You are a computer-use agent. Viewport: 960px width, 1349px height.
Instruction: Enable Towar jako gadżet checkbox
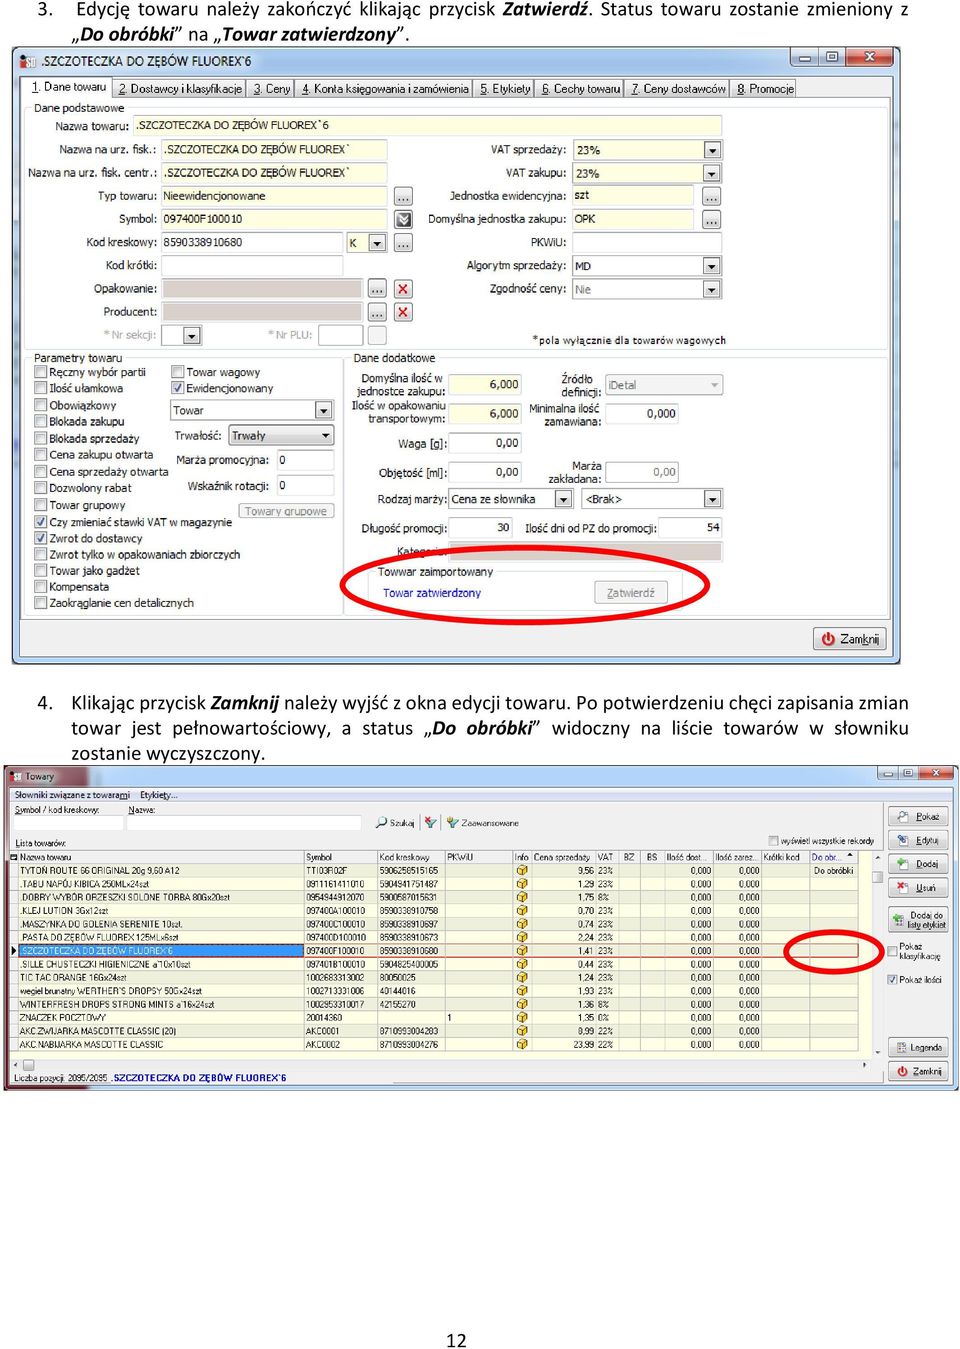tap(41, 571)
